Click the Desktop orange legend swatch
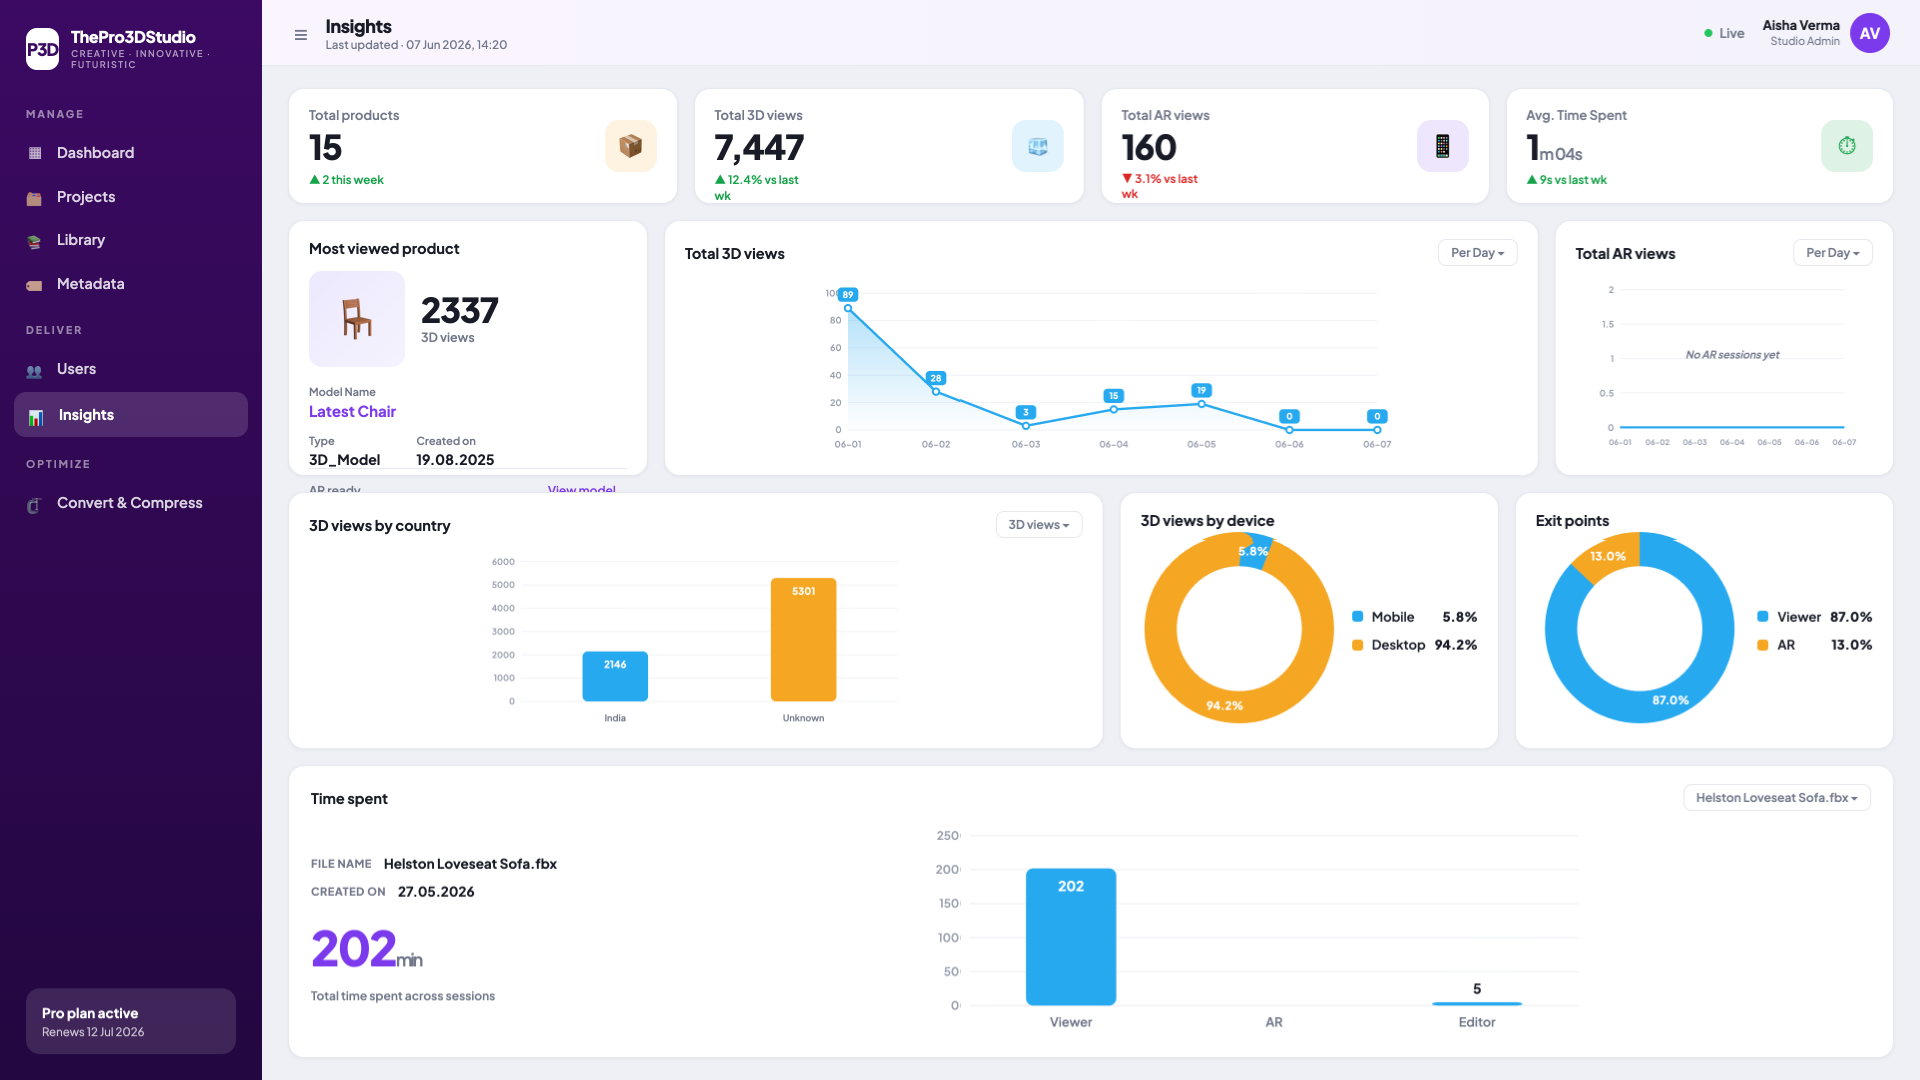 [1358, 645]
